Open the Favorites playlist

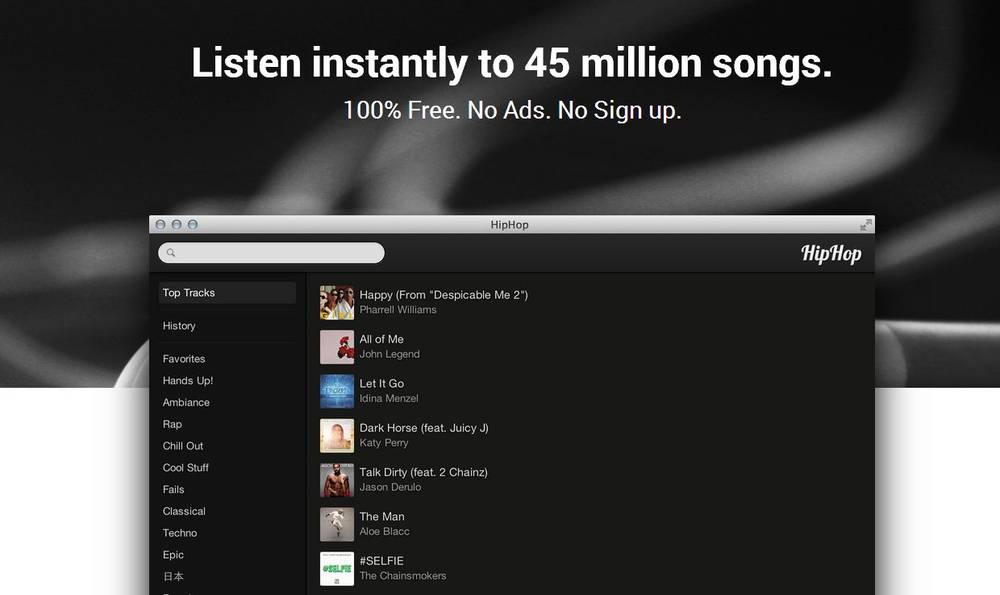tap(184, 359)
